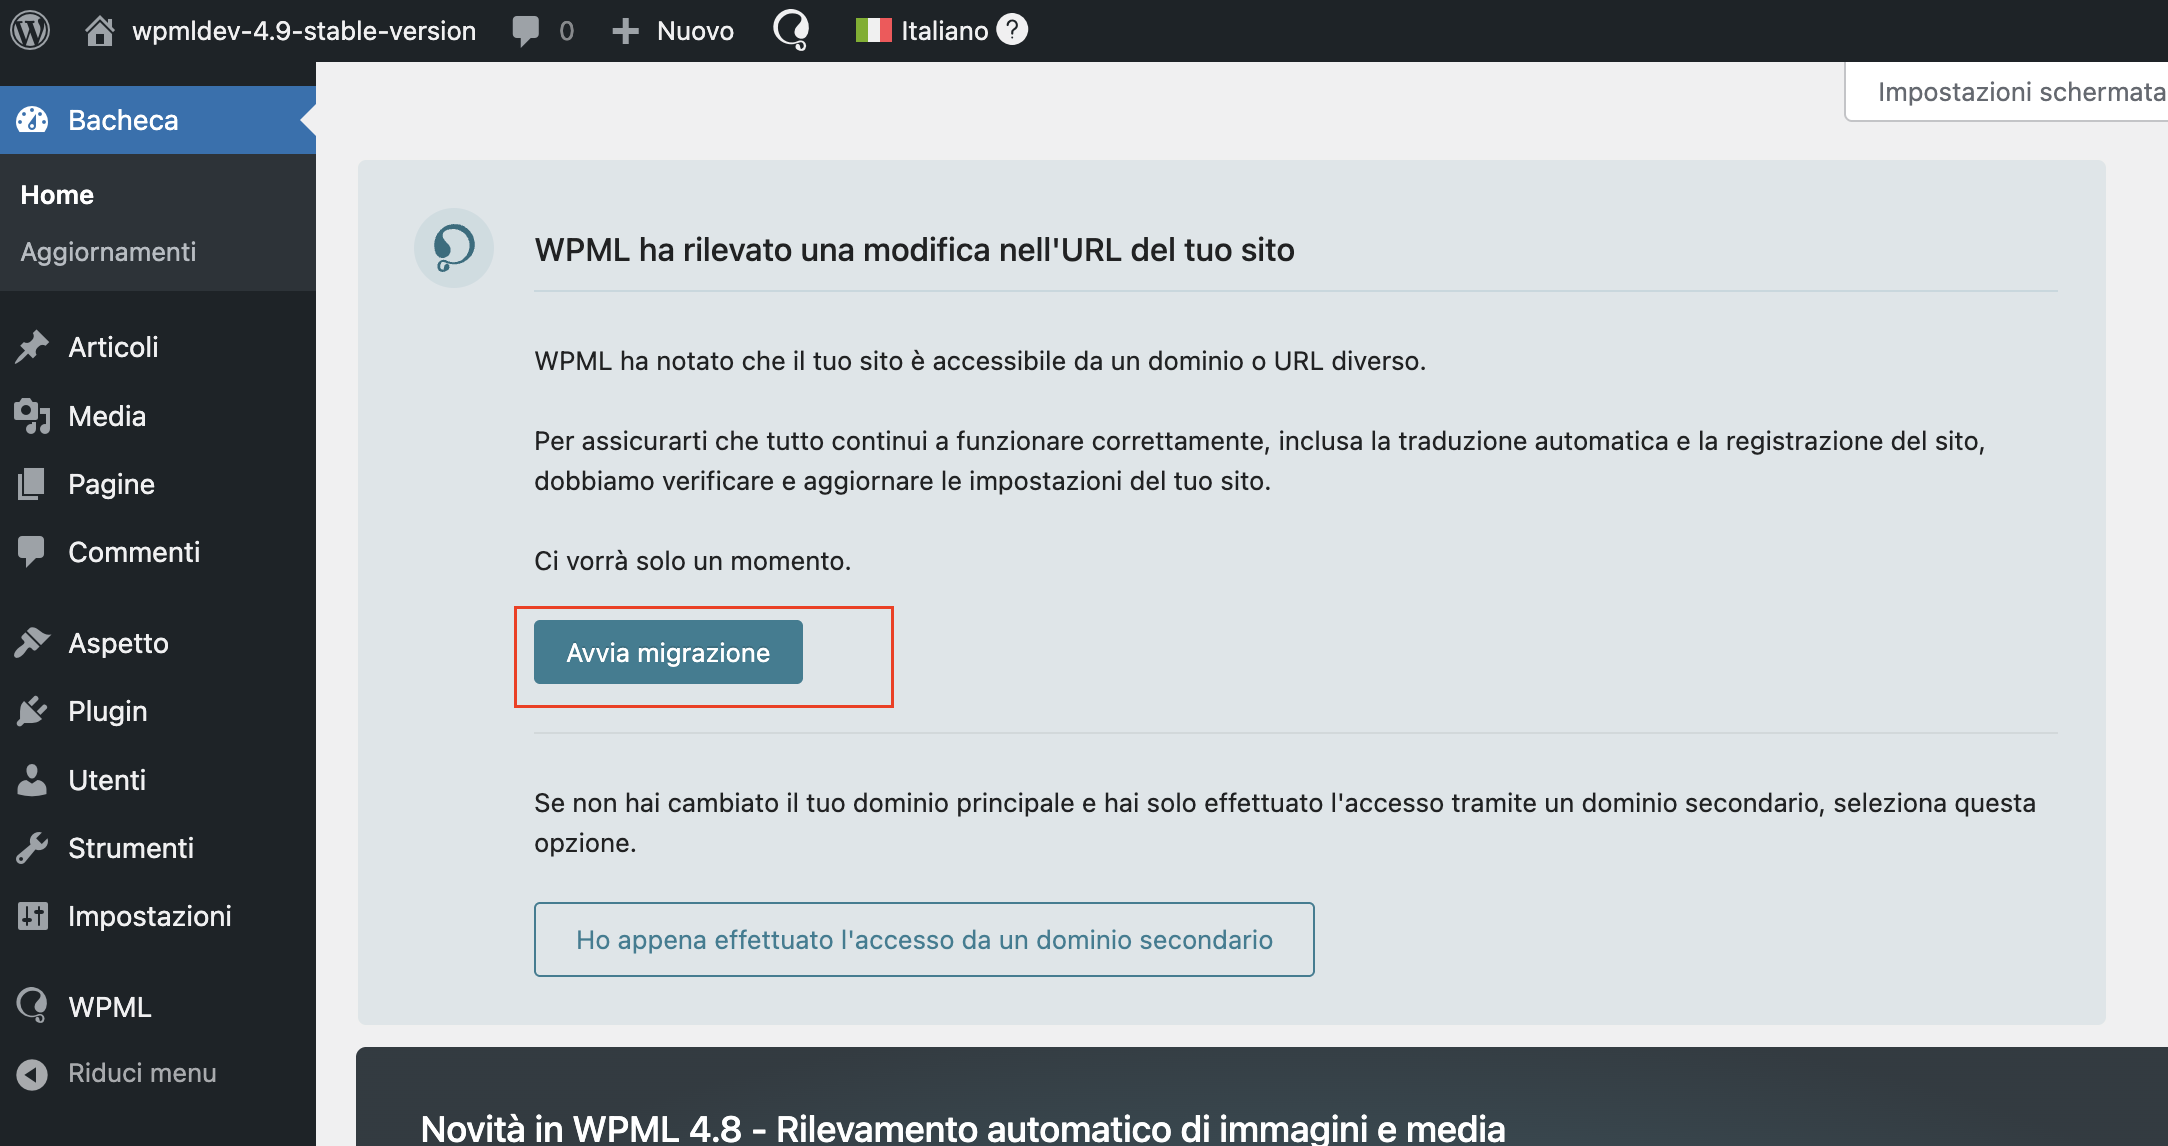
Task: Click the Media sidebar icon
Action: click(32, 416)
